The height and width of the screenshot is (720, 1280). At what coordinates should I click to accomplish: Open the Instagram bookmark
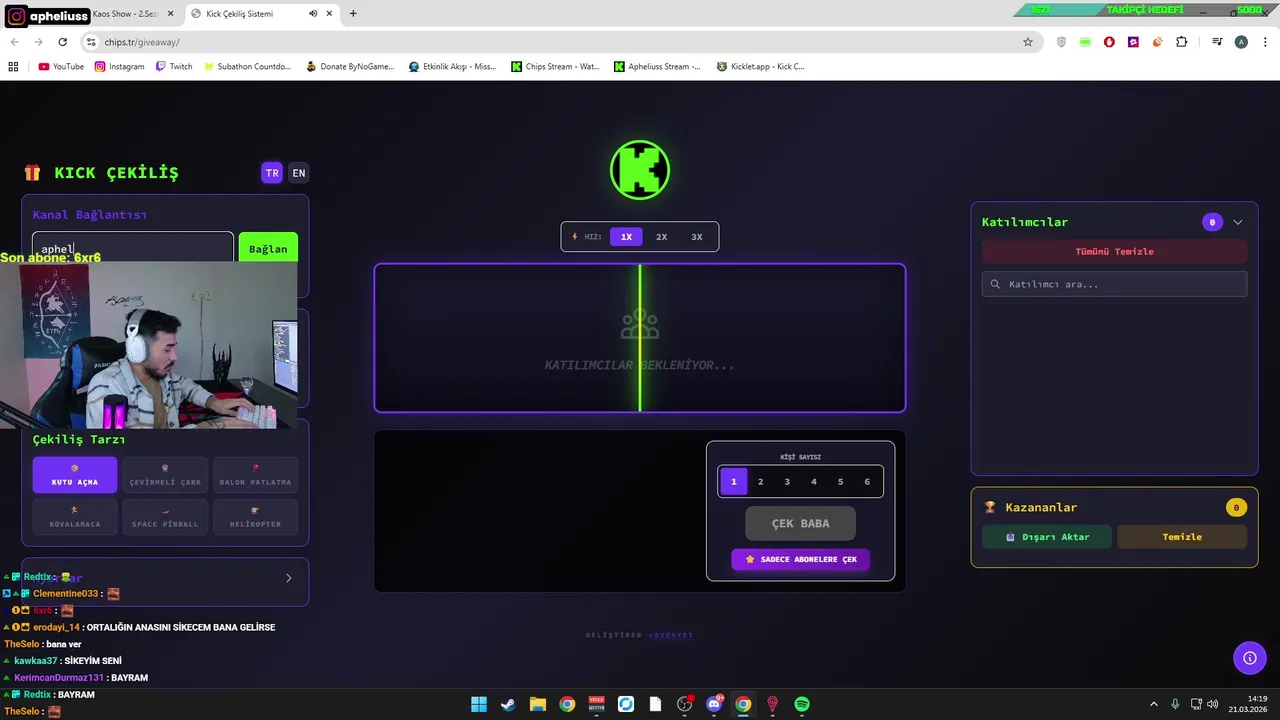pyautogui.click(x=120, y=67)
